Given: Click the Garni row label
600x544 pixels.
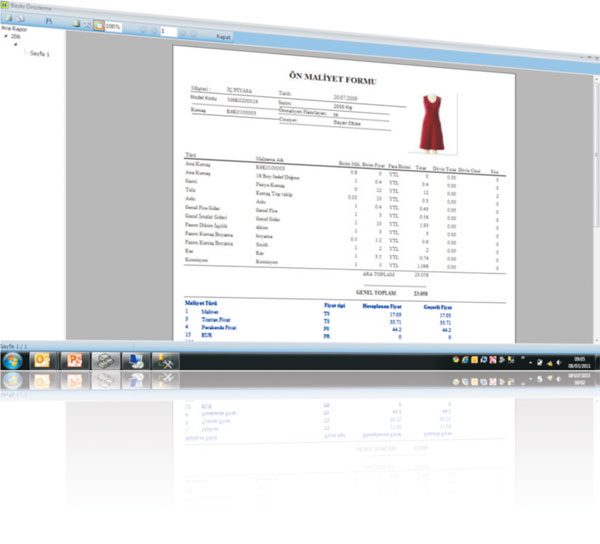Looking at the screenshot, I should click(191, 181).
